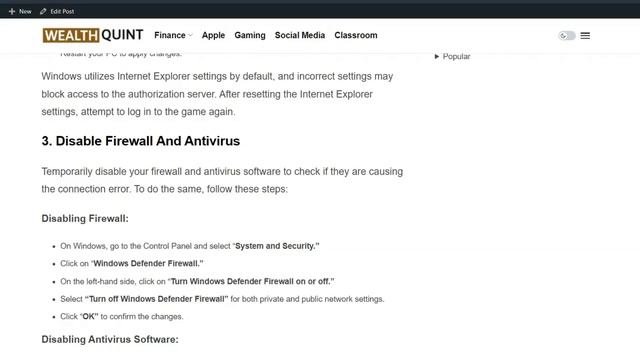Click the Disabling Antivirus Software subheading
The height and width of the screenshot is (360, 640).
point(110,339)
